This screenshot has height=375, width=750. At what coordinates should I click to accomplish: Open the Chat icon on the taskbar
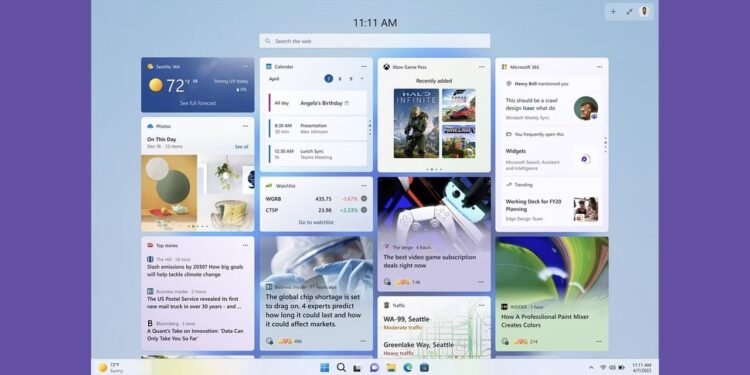375,367
